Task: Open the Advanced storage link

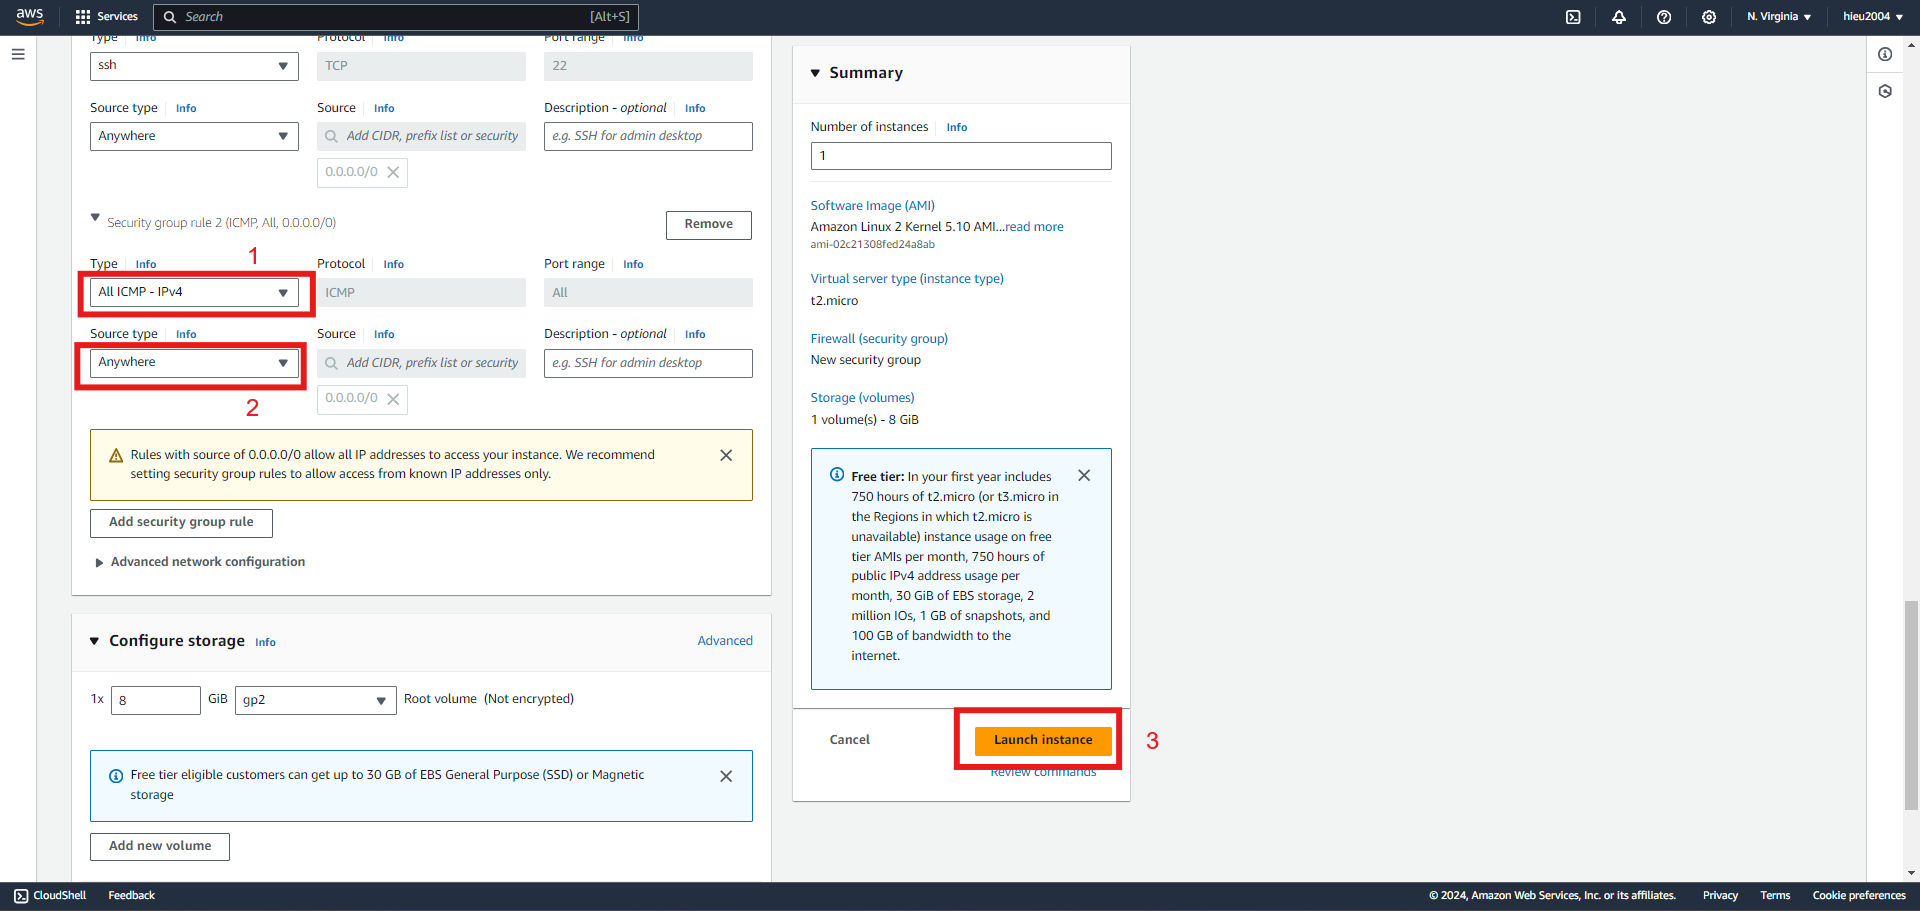Action: click(x=725, y=641)
